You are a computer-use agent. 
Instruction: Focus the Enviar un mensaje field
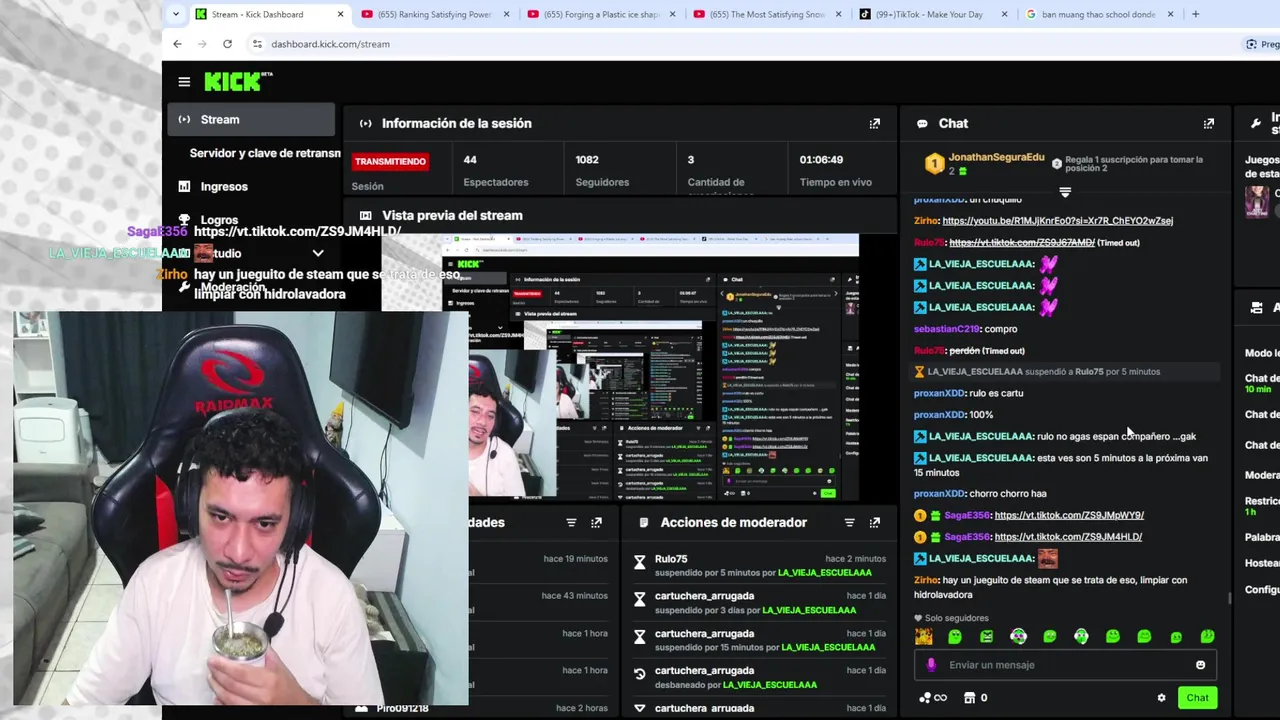pos(1065,665)
